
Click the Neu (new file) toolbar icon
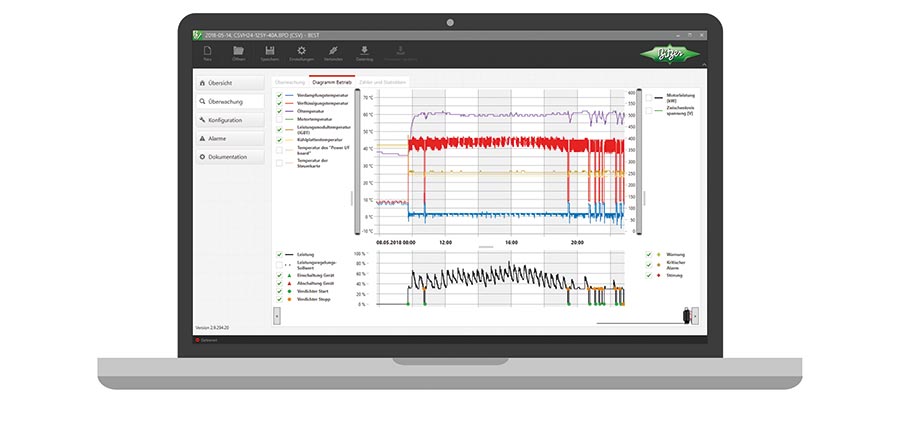207,52
